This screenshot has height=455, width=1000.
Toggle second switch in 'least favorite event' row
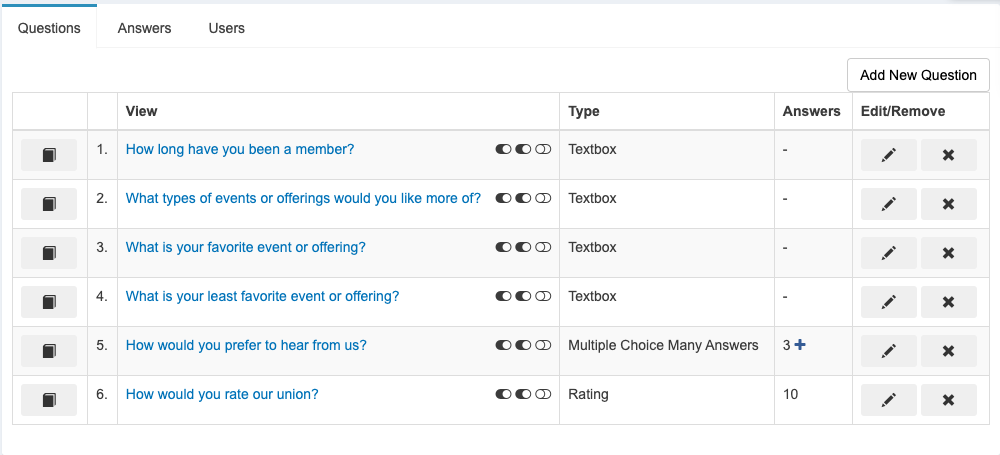coord(523,296)
